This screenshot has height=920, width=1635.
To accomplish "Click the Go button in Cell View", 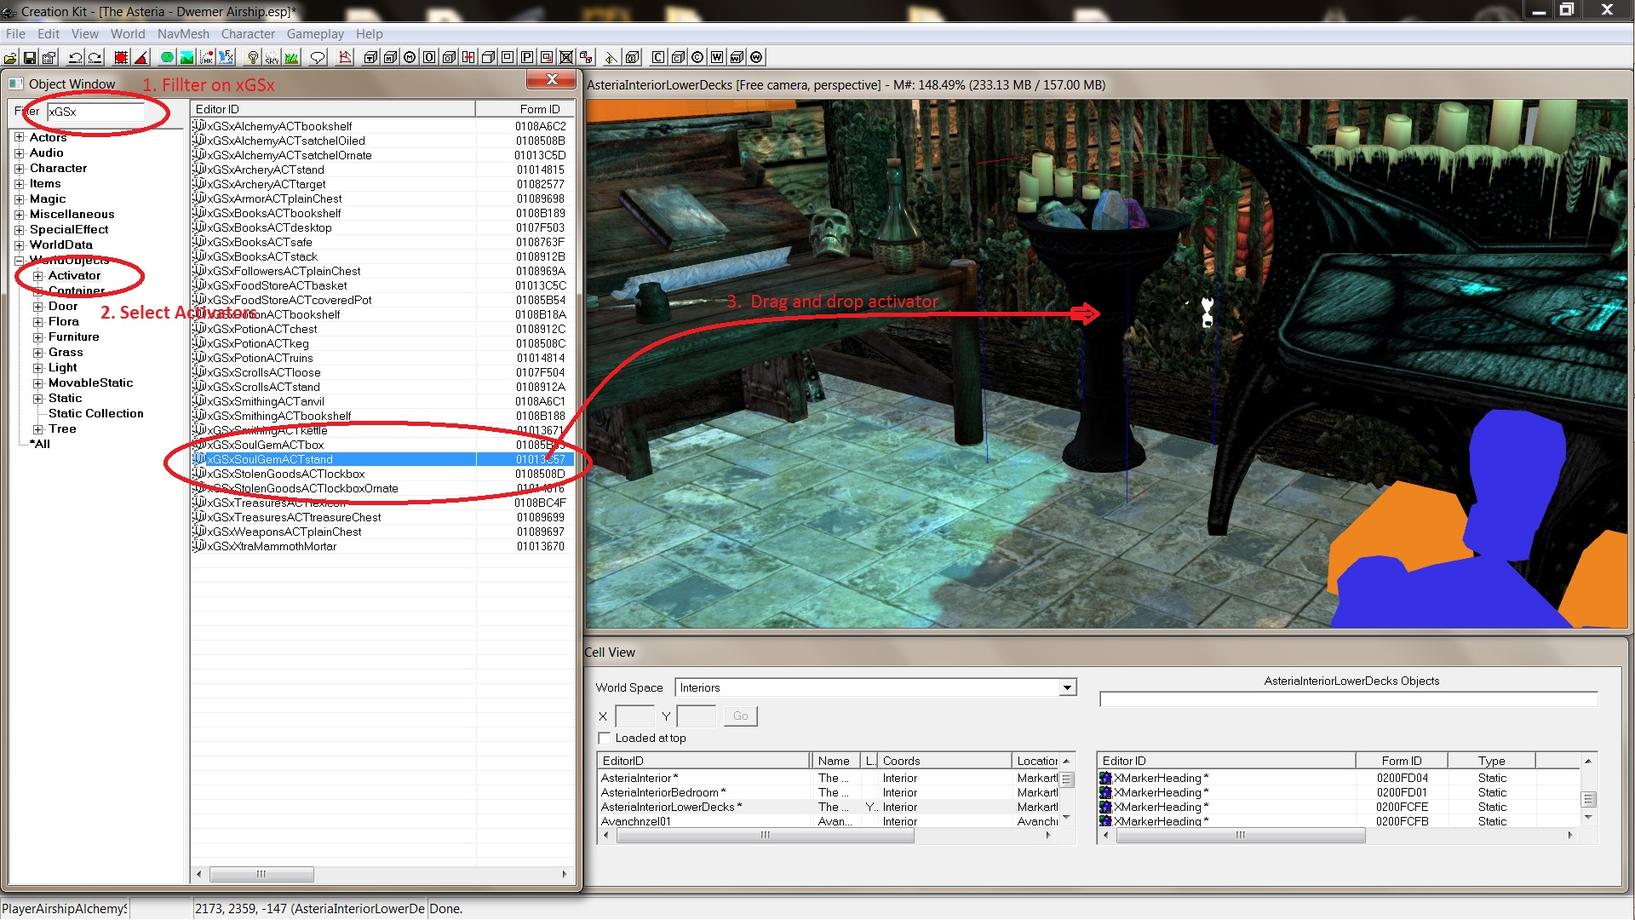I will coord(740,716).
